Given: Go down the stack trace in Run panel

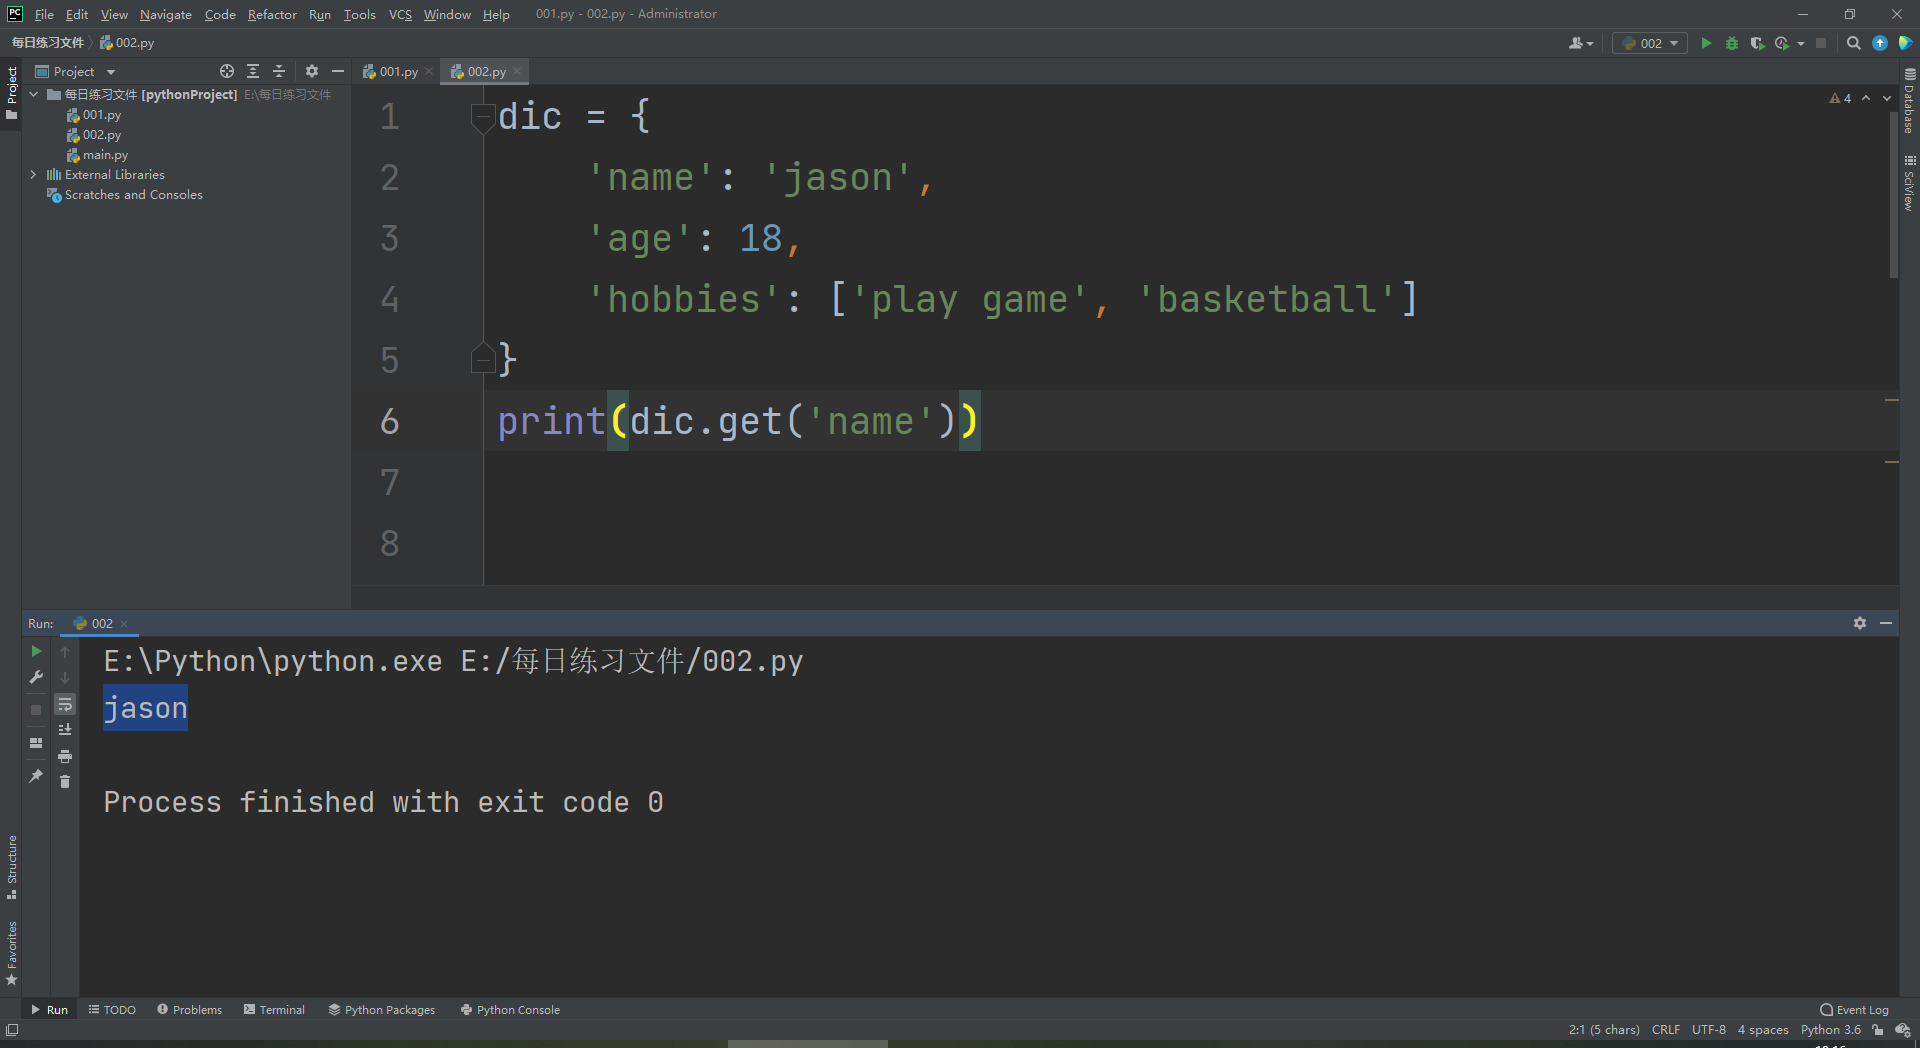Looking at the screenshot, I should [65, 677].
